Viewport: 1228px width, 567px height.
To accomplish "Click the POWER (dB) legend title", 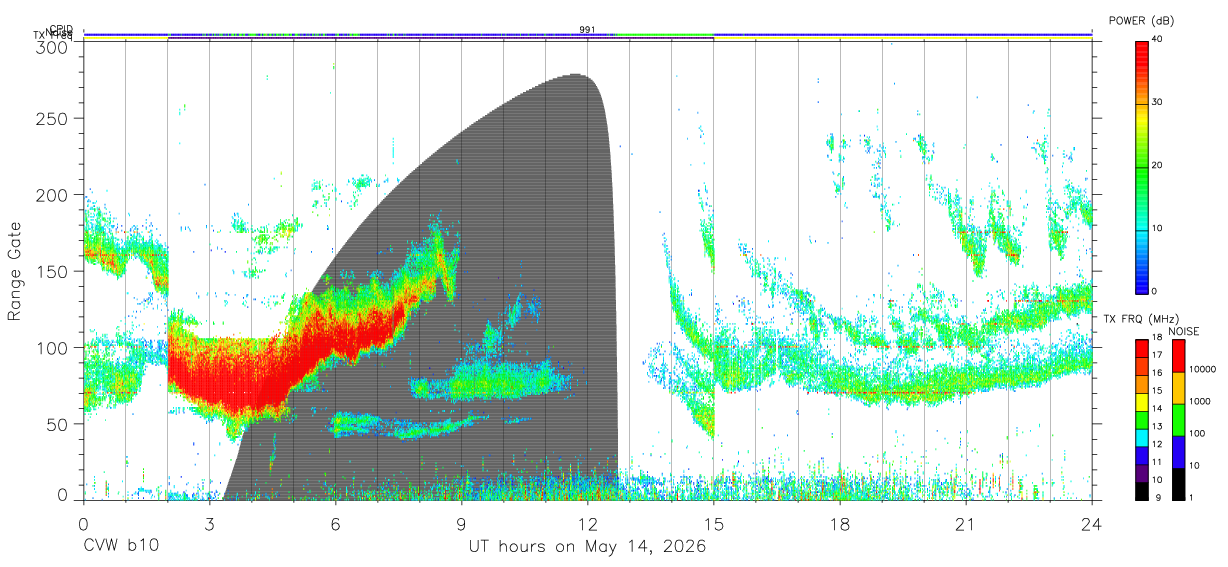I will (x=1143, y=21).
